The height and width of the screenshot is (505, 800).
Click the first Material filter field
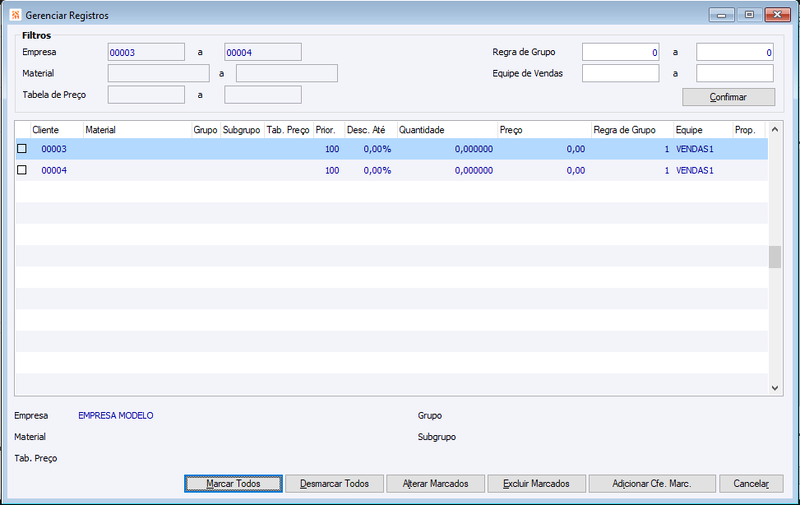(158, 73)
